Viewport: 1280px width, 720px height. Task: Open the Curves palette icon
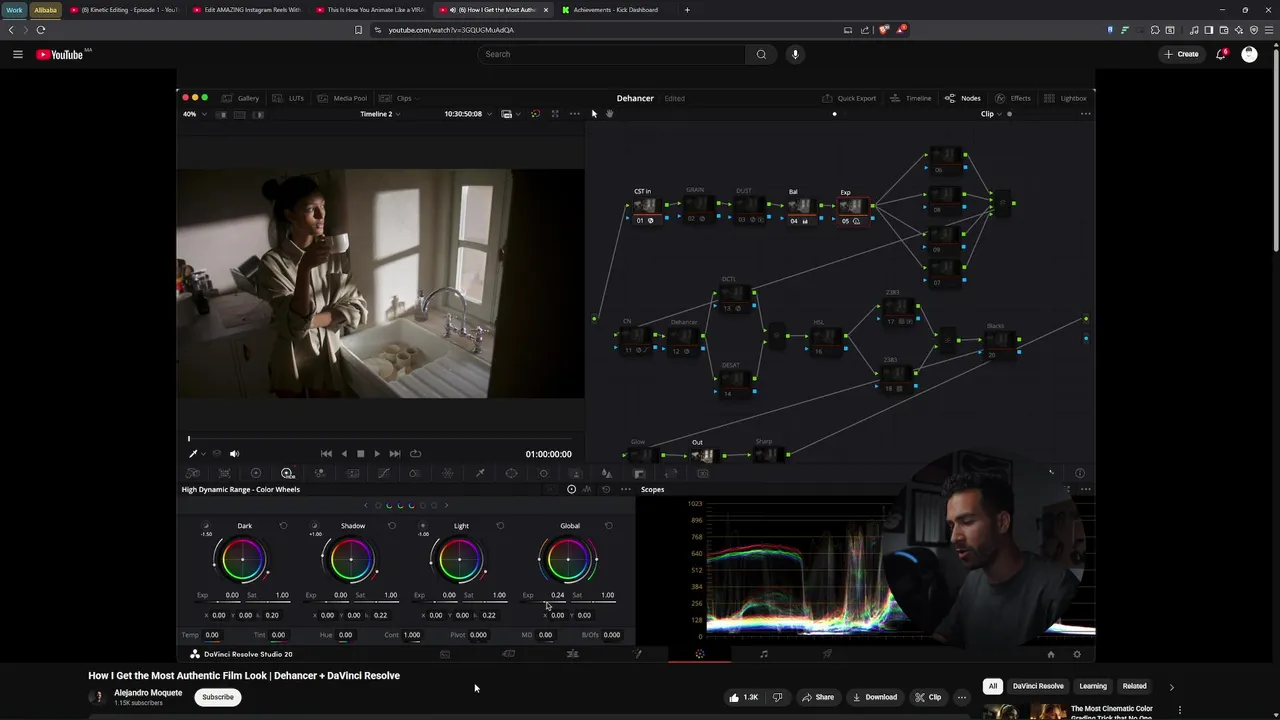[x=384, y=473]
